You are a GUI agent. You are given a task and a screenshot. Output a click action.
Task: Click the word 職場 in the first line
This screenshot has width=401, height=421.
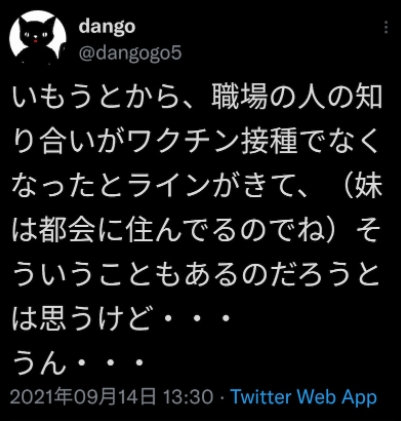(239, 99)
